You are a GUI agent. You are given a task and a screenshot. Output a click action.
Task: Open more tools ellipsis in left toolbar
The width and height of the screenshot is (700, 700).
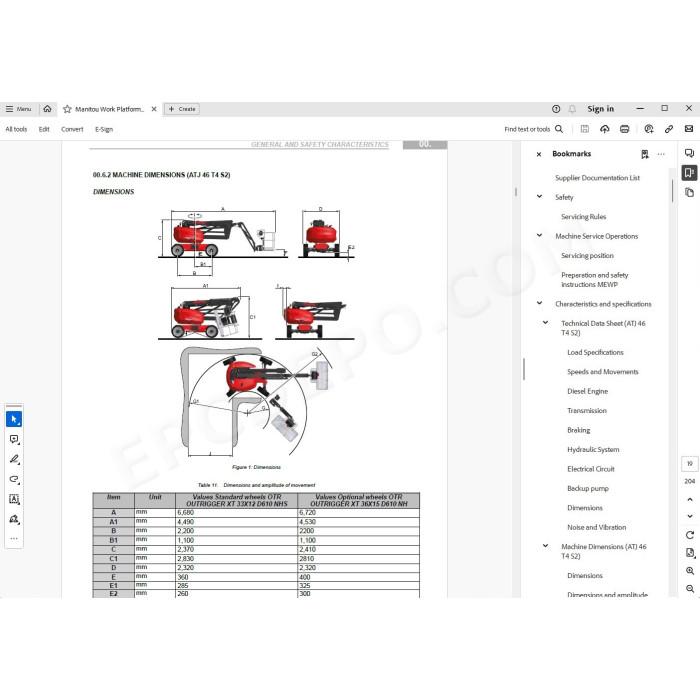pos(14,538)
